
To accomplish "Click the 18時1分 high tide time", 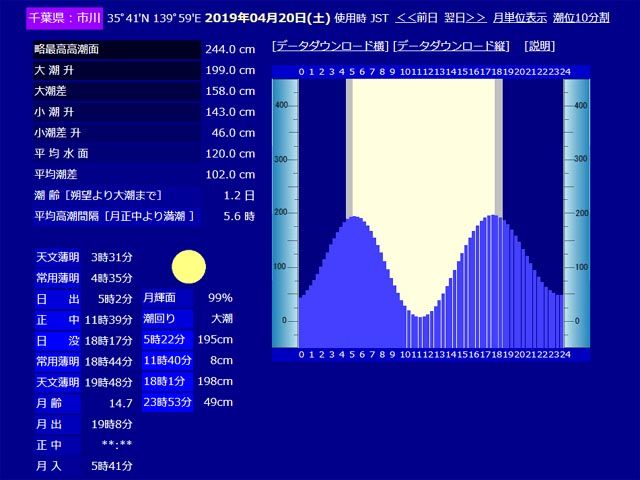I will [x=164, y=381].
